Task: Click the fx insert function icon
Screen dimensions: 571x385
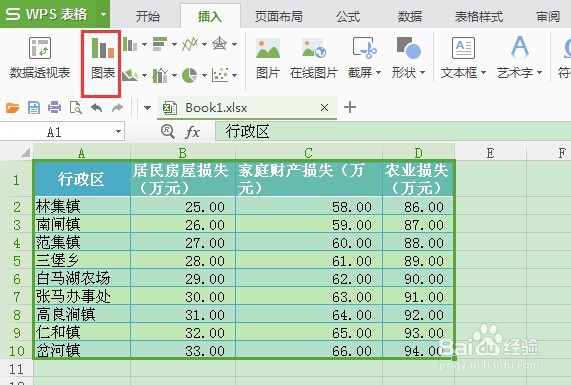Action: [x=192, y=132]
